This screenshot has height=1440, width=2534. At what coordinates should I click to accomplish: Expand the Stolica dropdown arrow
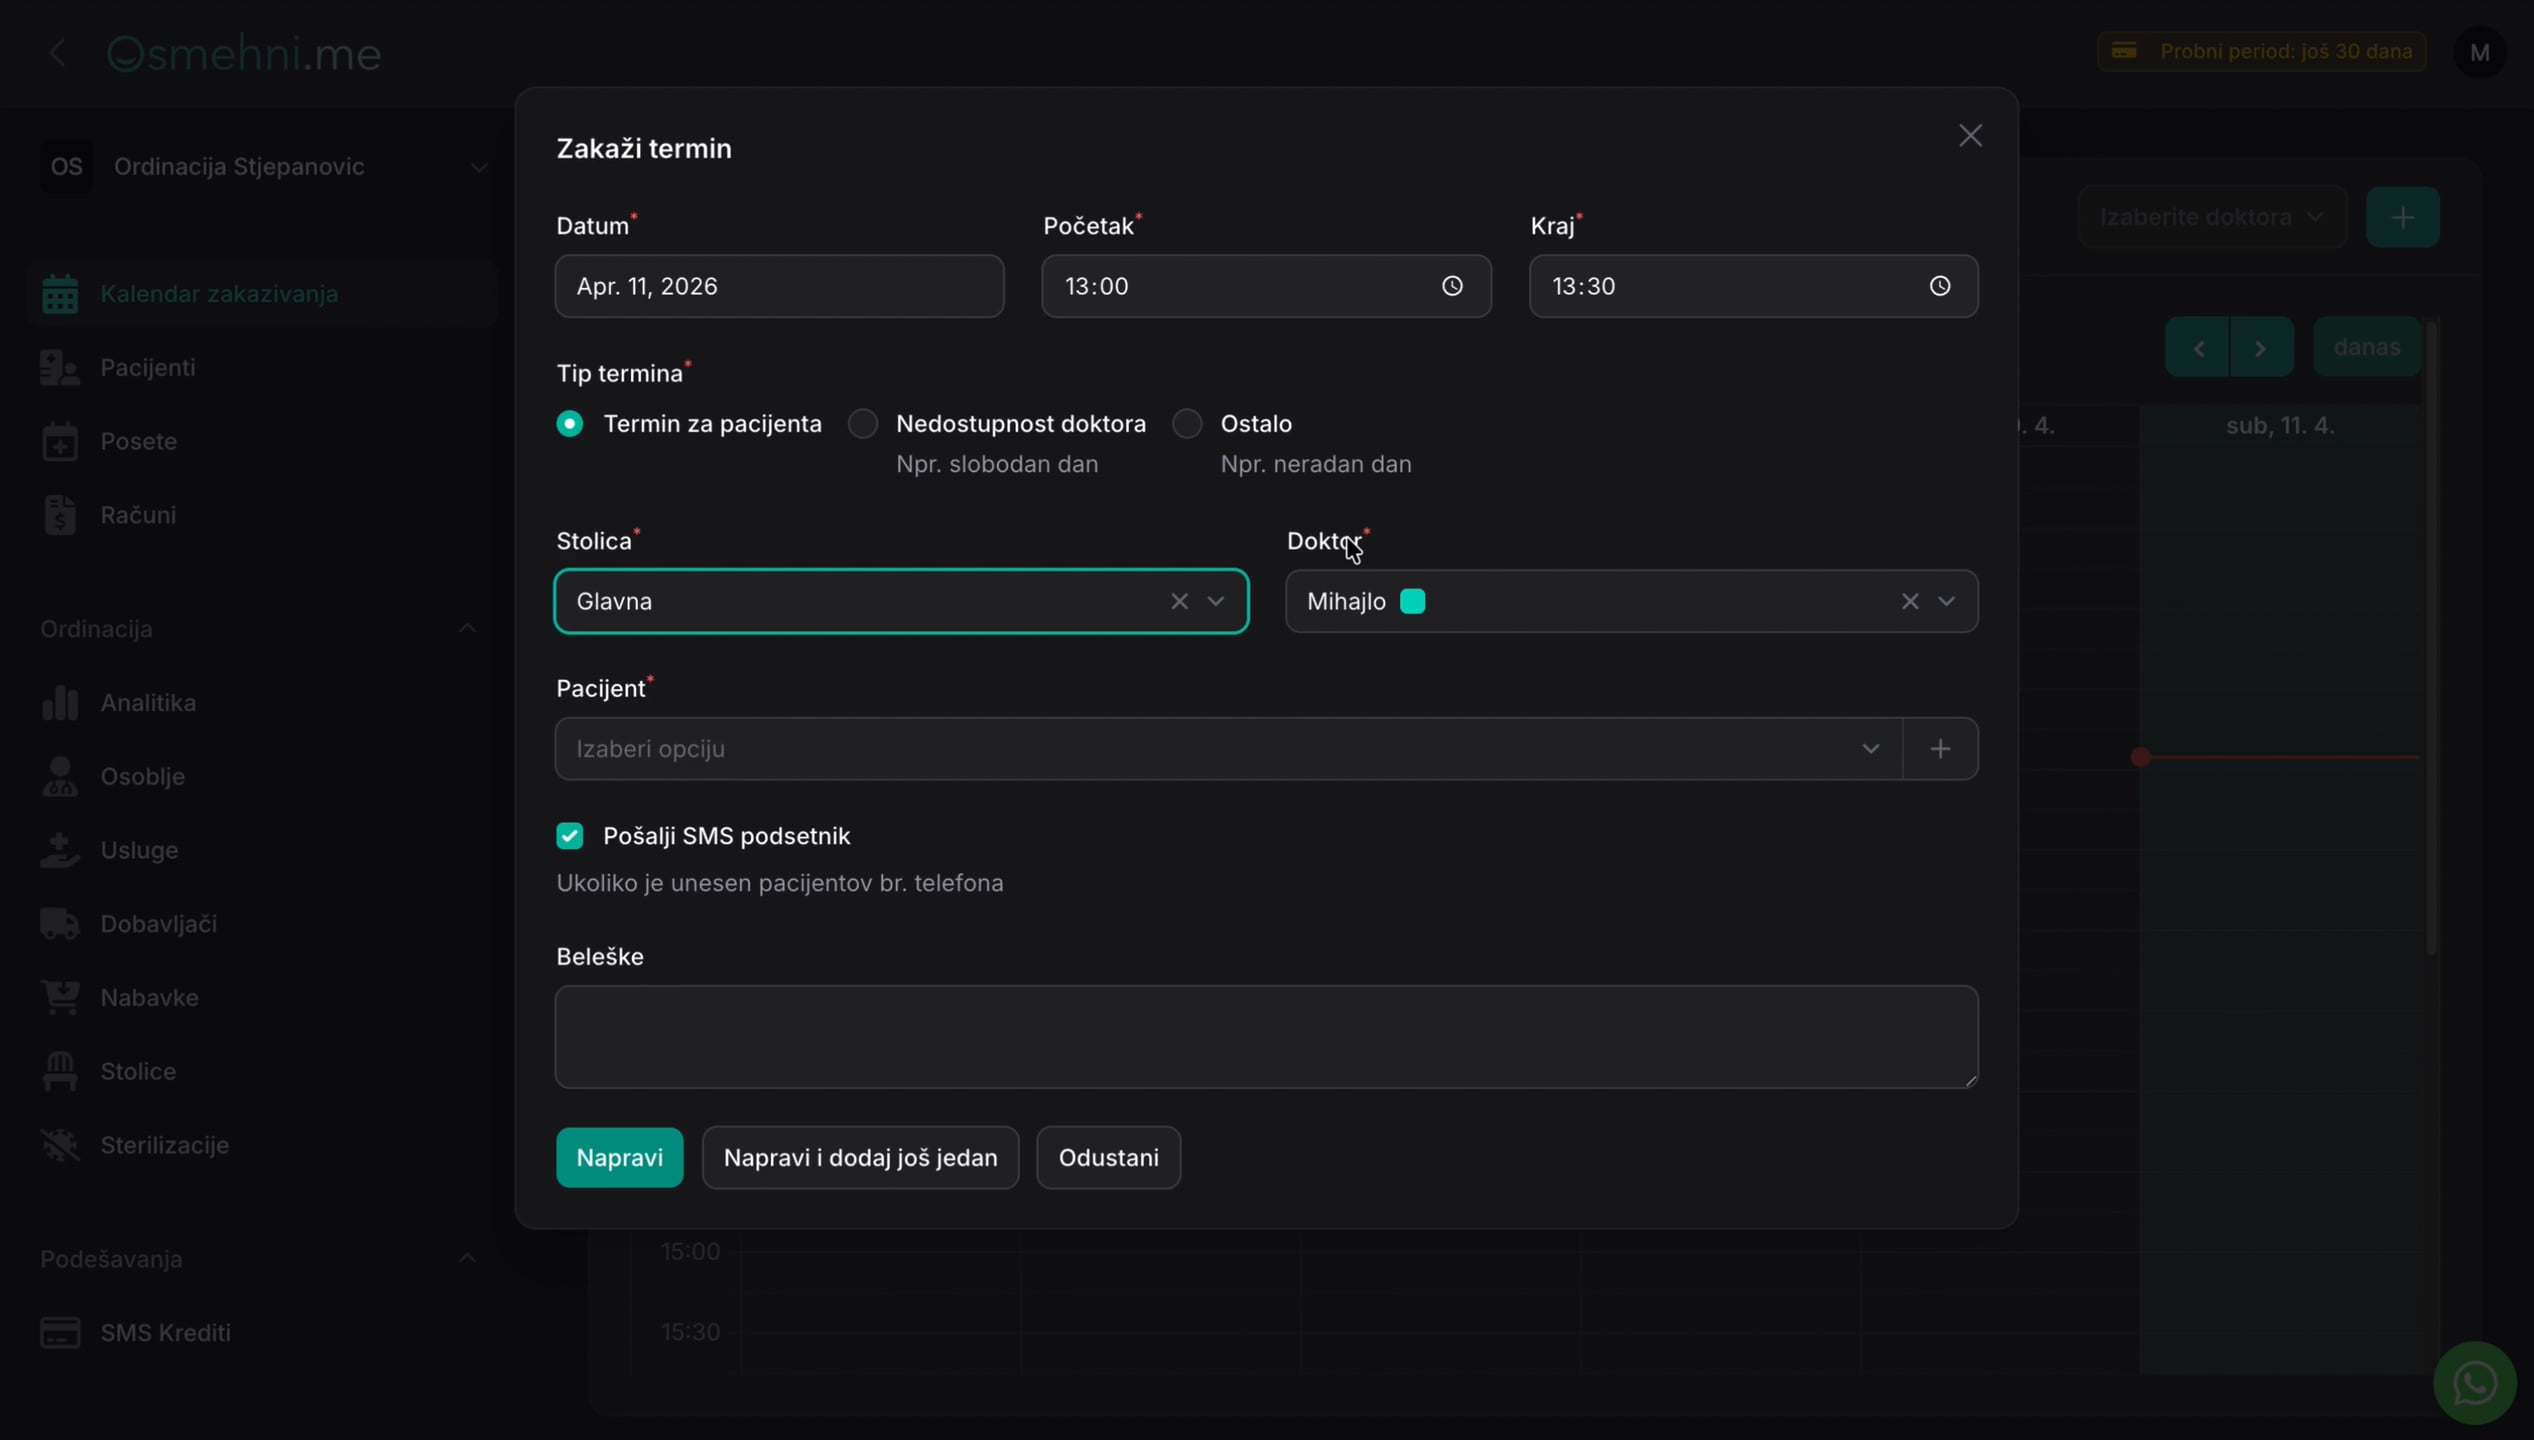pos(1215,601)
